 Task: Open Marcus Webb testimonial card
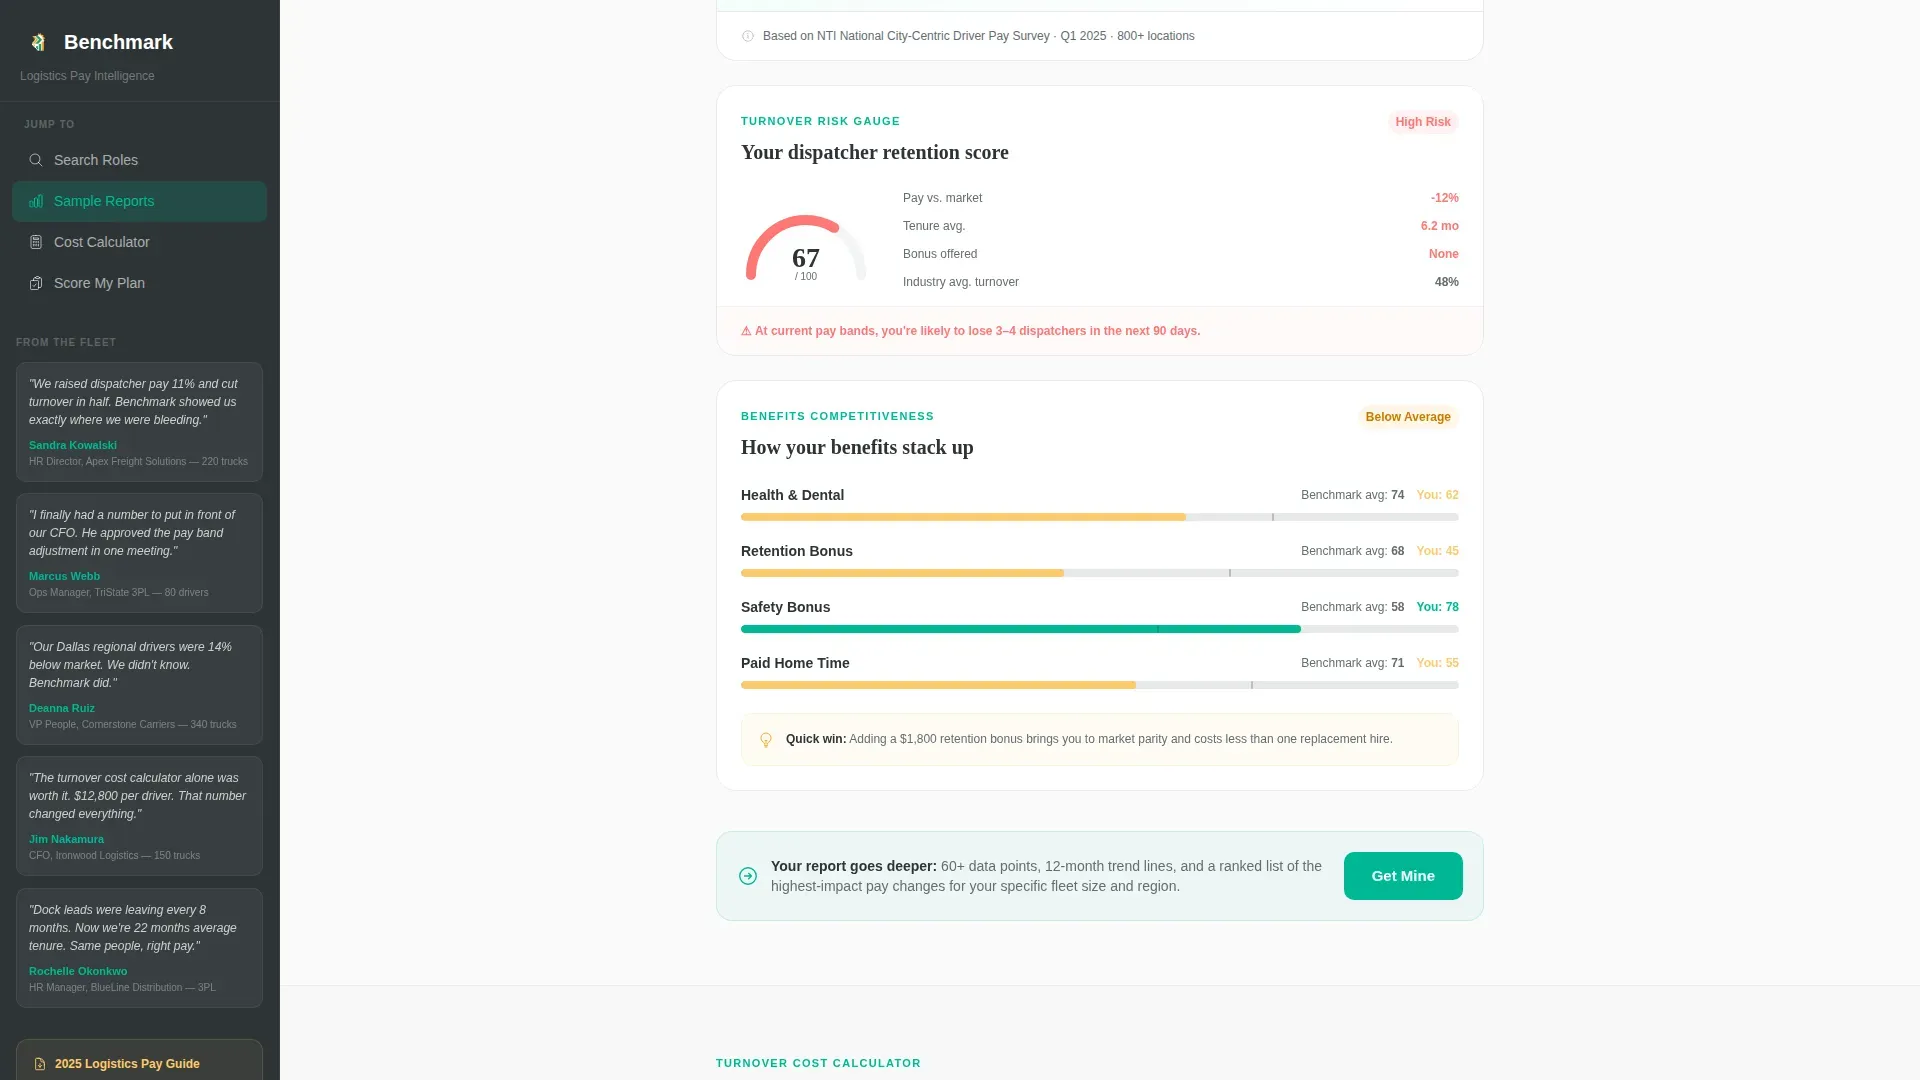coord(139,553)
